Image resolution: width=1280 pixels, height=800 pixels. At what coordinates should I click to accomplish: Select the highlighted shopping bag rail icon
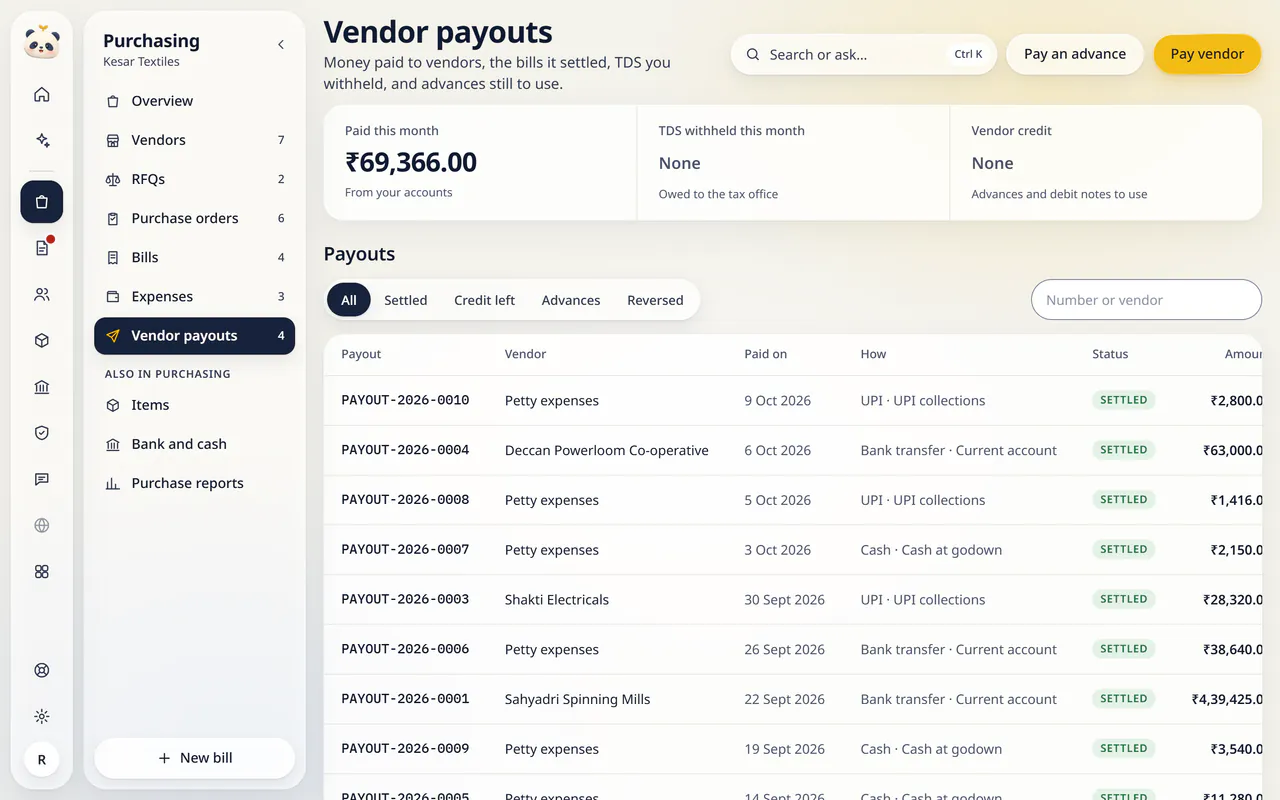pyautogui.click(x=42, y=202)
